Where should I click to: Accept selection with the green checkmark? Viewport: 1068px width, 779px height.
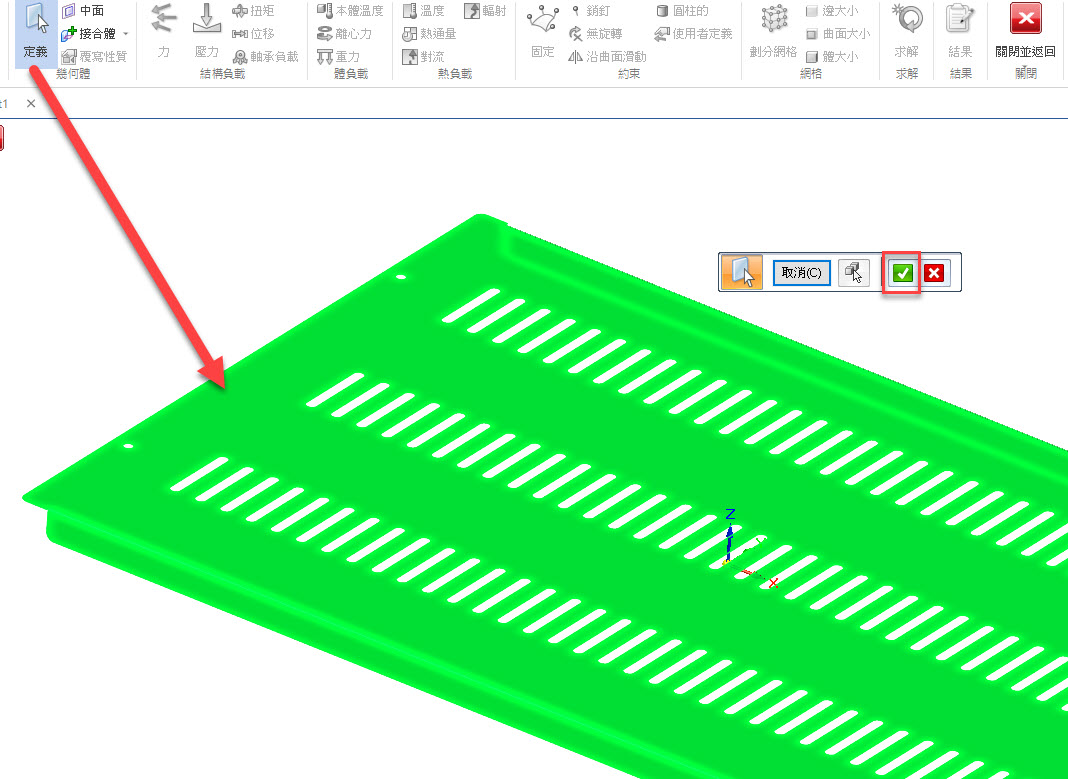pyautogui.click(x=902, y=272)
